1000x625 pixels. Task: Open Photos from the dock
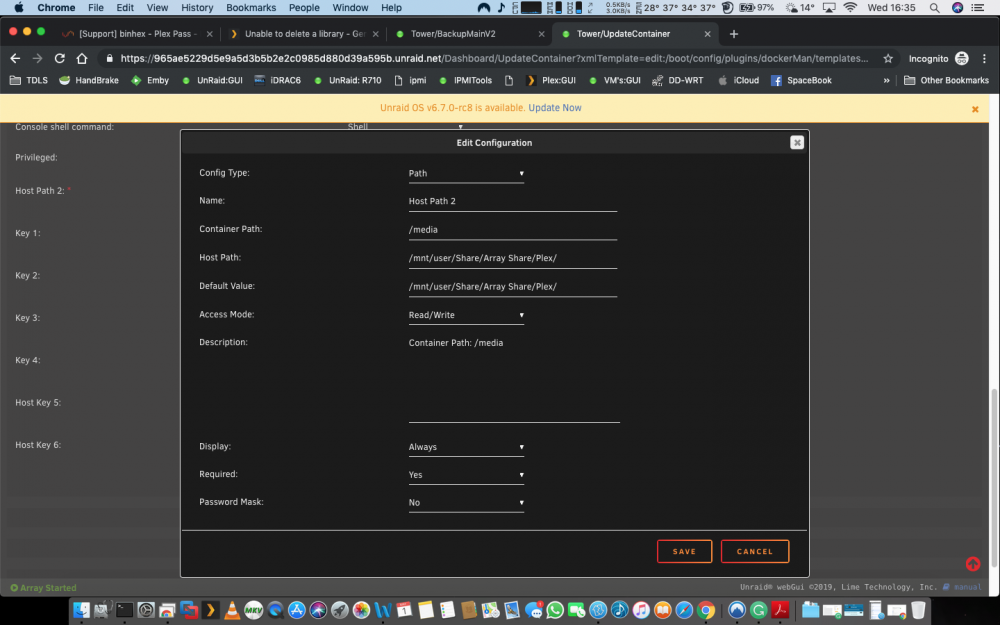(361, 610)
